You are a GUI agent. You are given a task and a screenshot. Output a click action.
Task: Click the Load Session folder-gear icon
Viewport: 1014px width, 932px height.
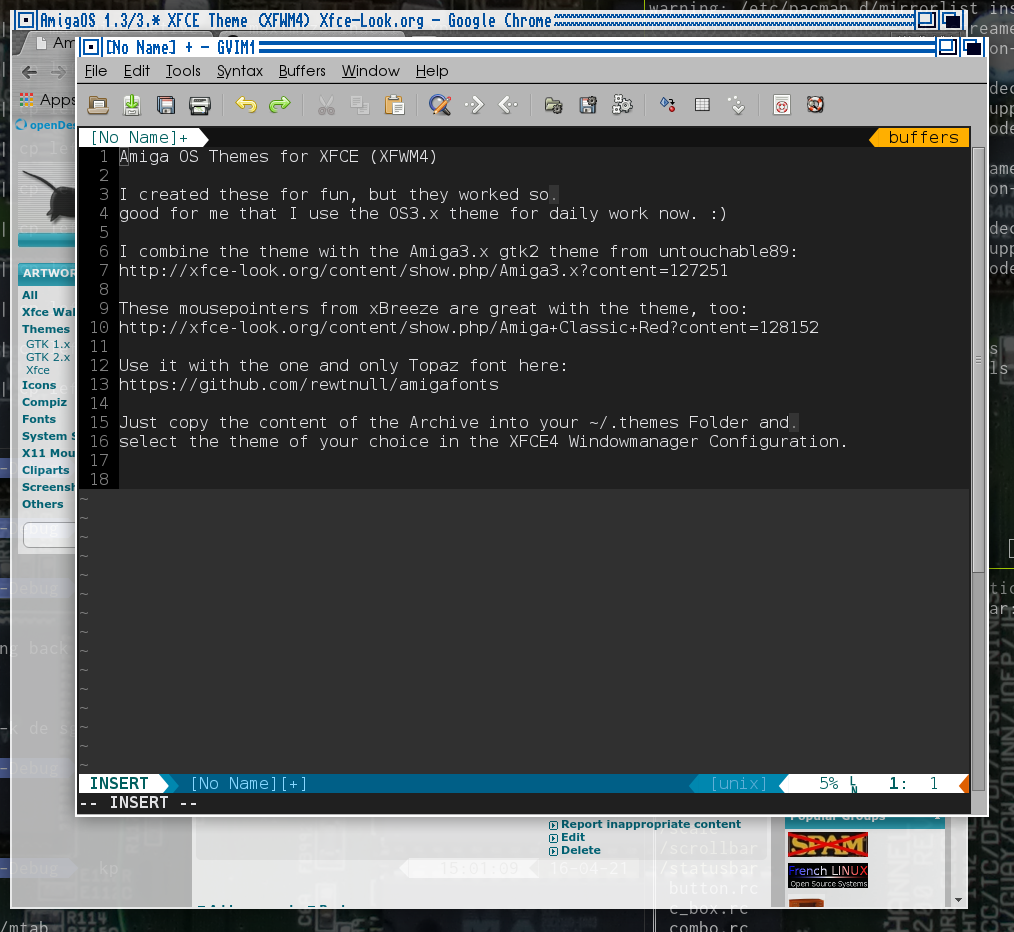pos(554,105)
